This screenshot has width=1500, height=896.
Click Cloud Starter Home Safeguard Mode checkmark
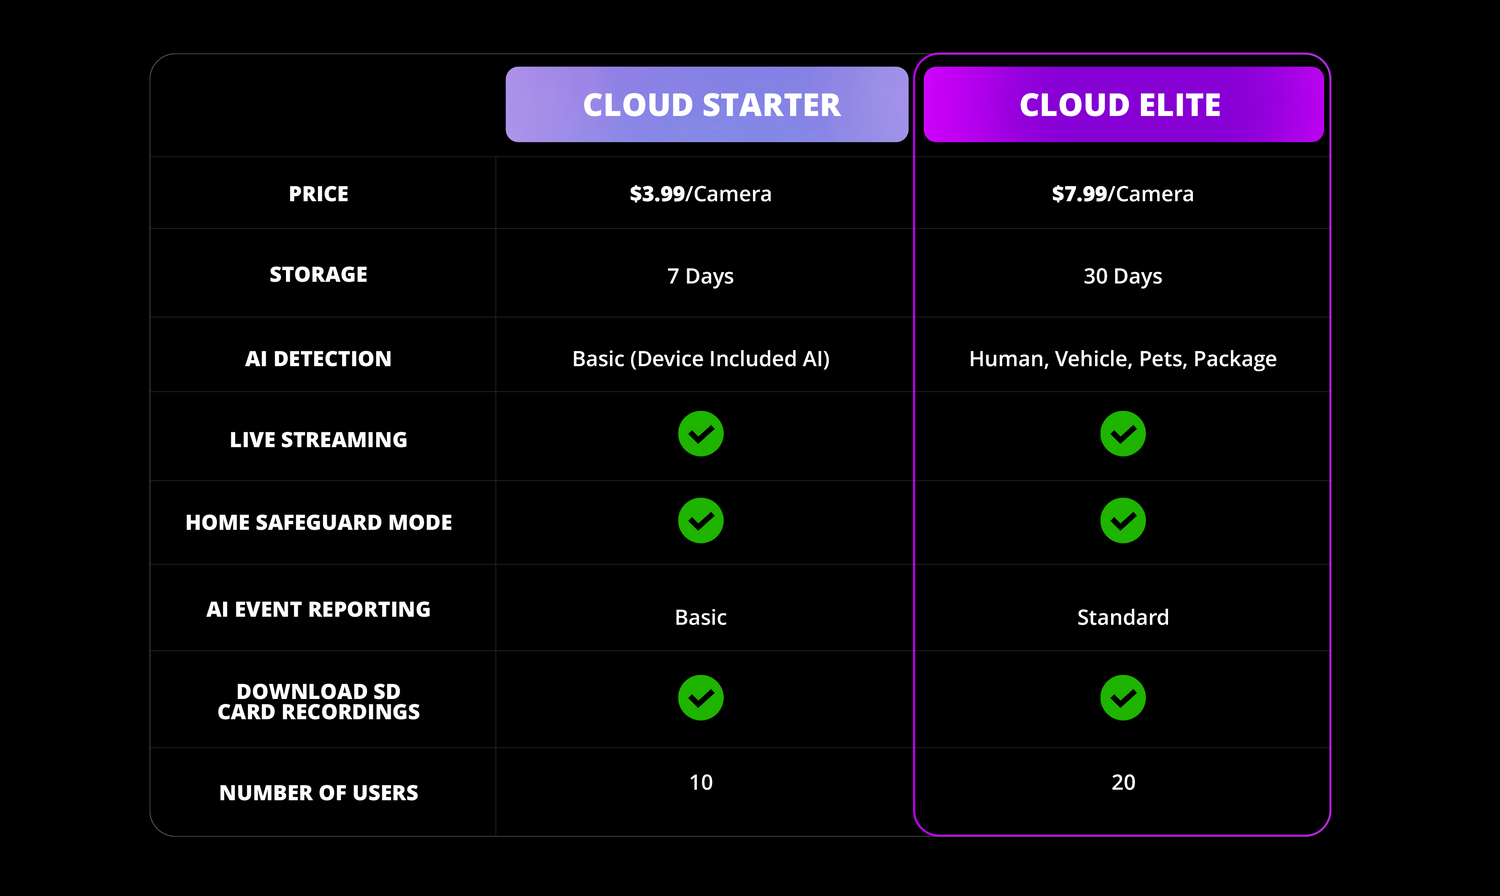(x=701, y=521)
